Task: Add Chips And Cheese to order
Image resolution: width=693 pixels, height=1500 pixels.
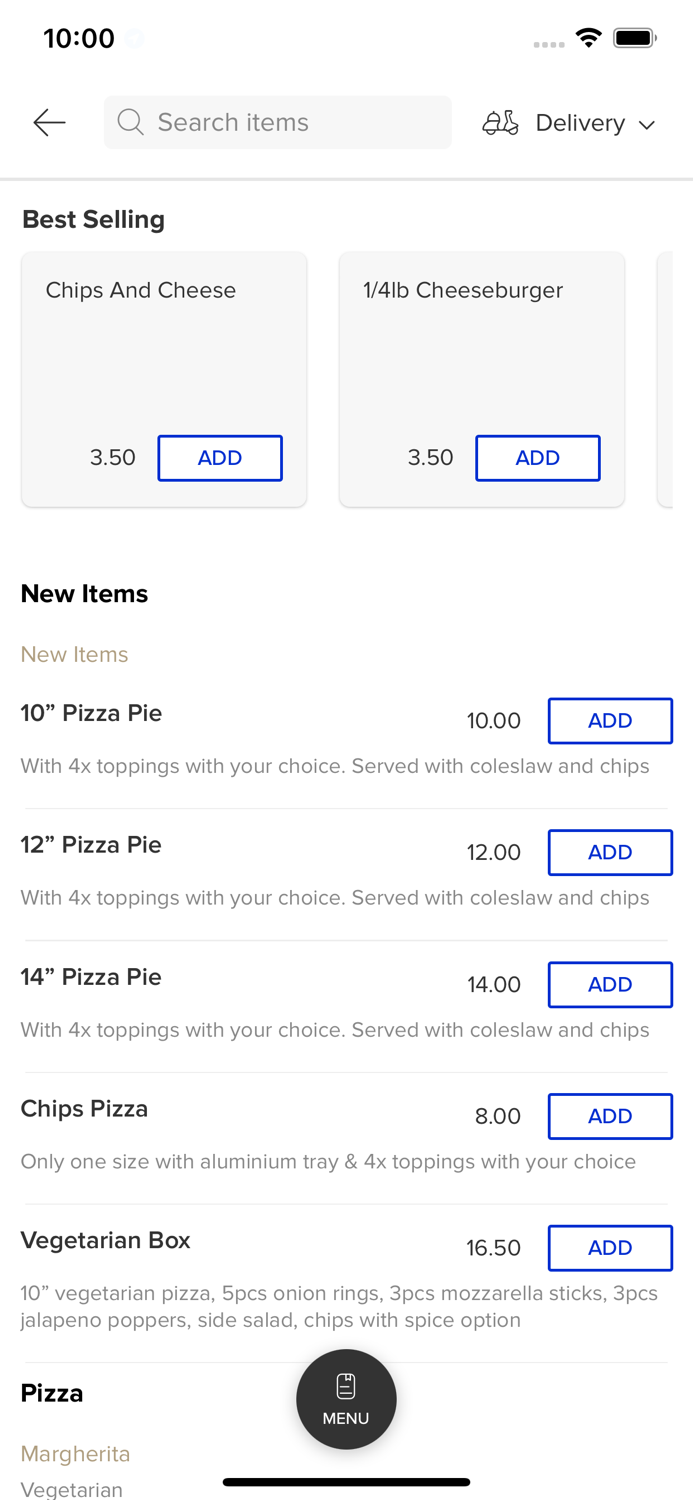Action: 220,458
